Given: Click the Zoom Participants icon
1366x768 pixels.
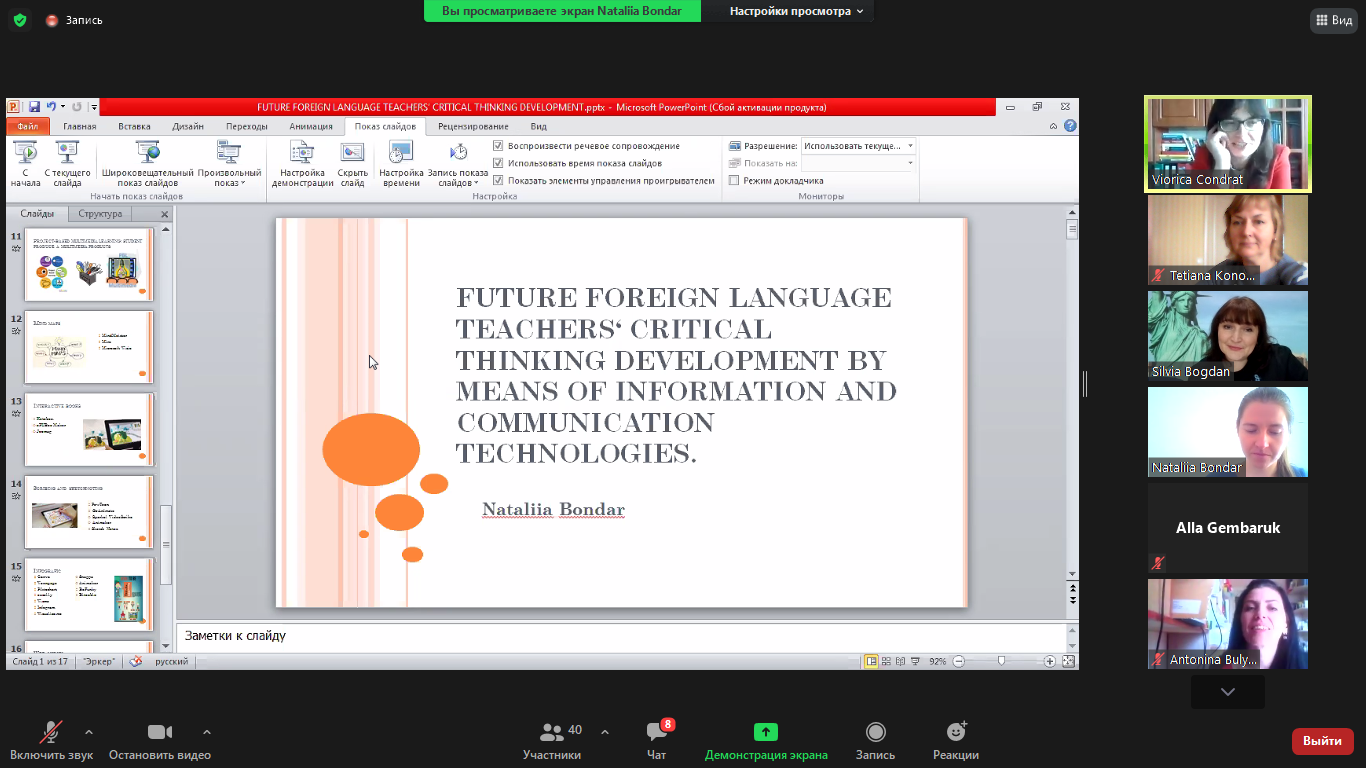Looking at the screenshot, I should point(551,733).
